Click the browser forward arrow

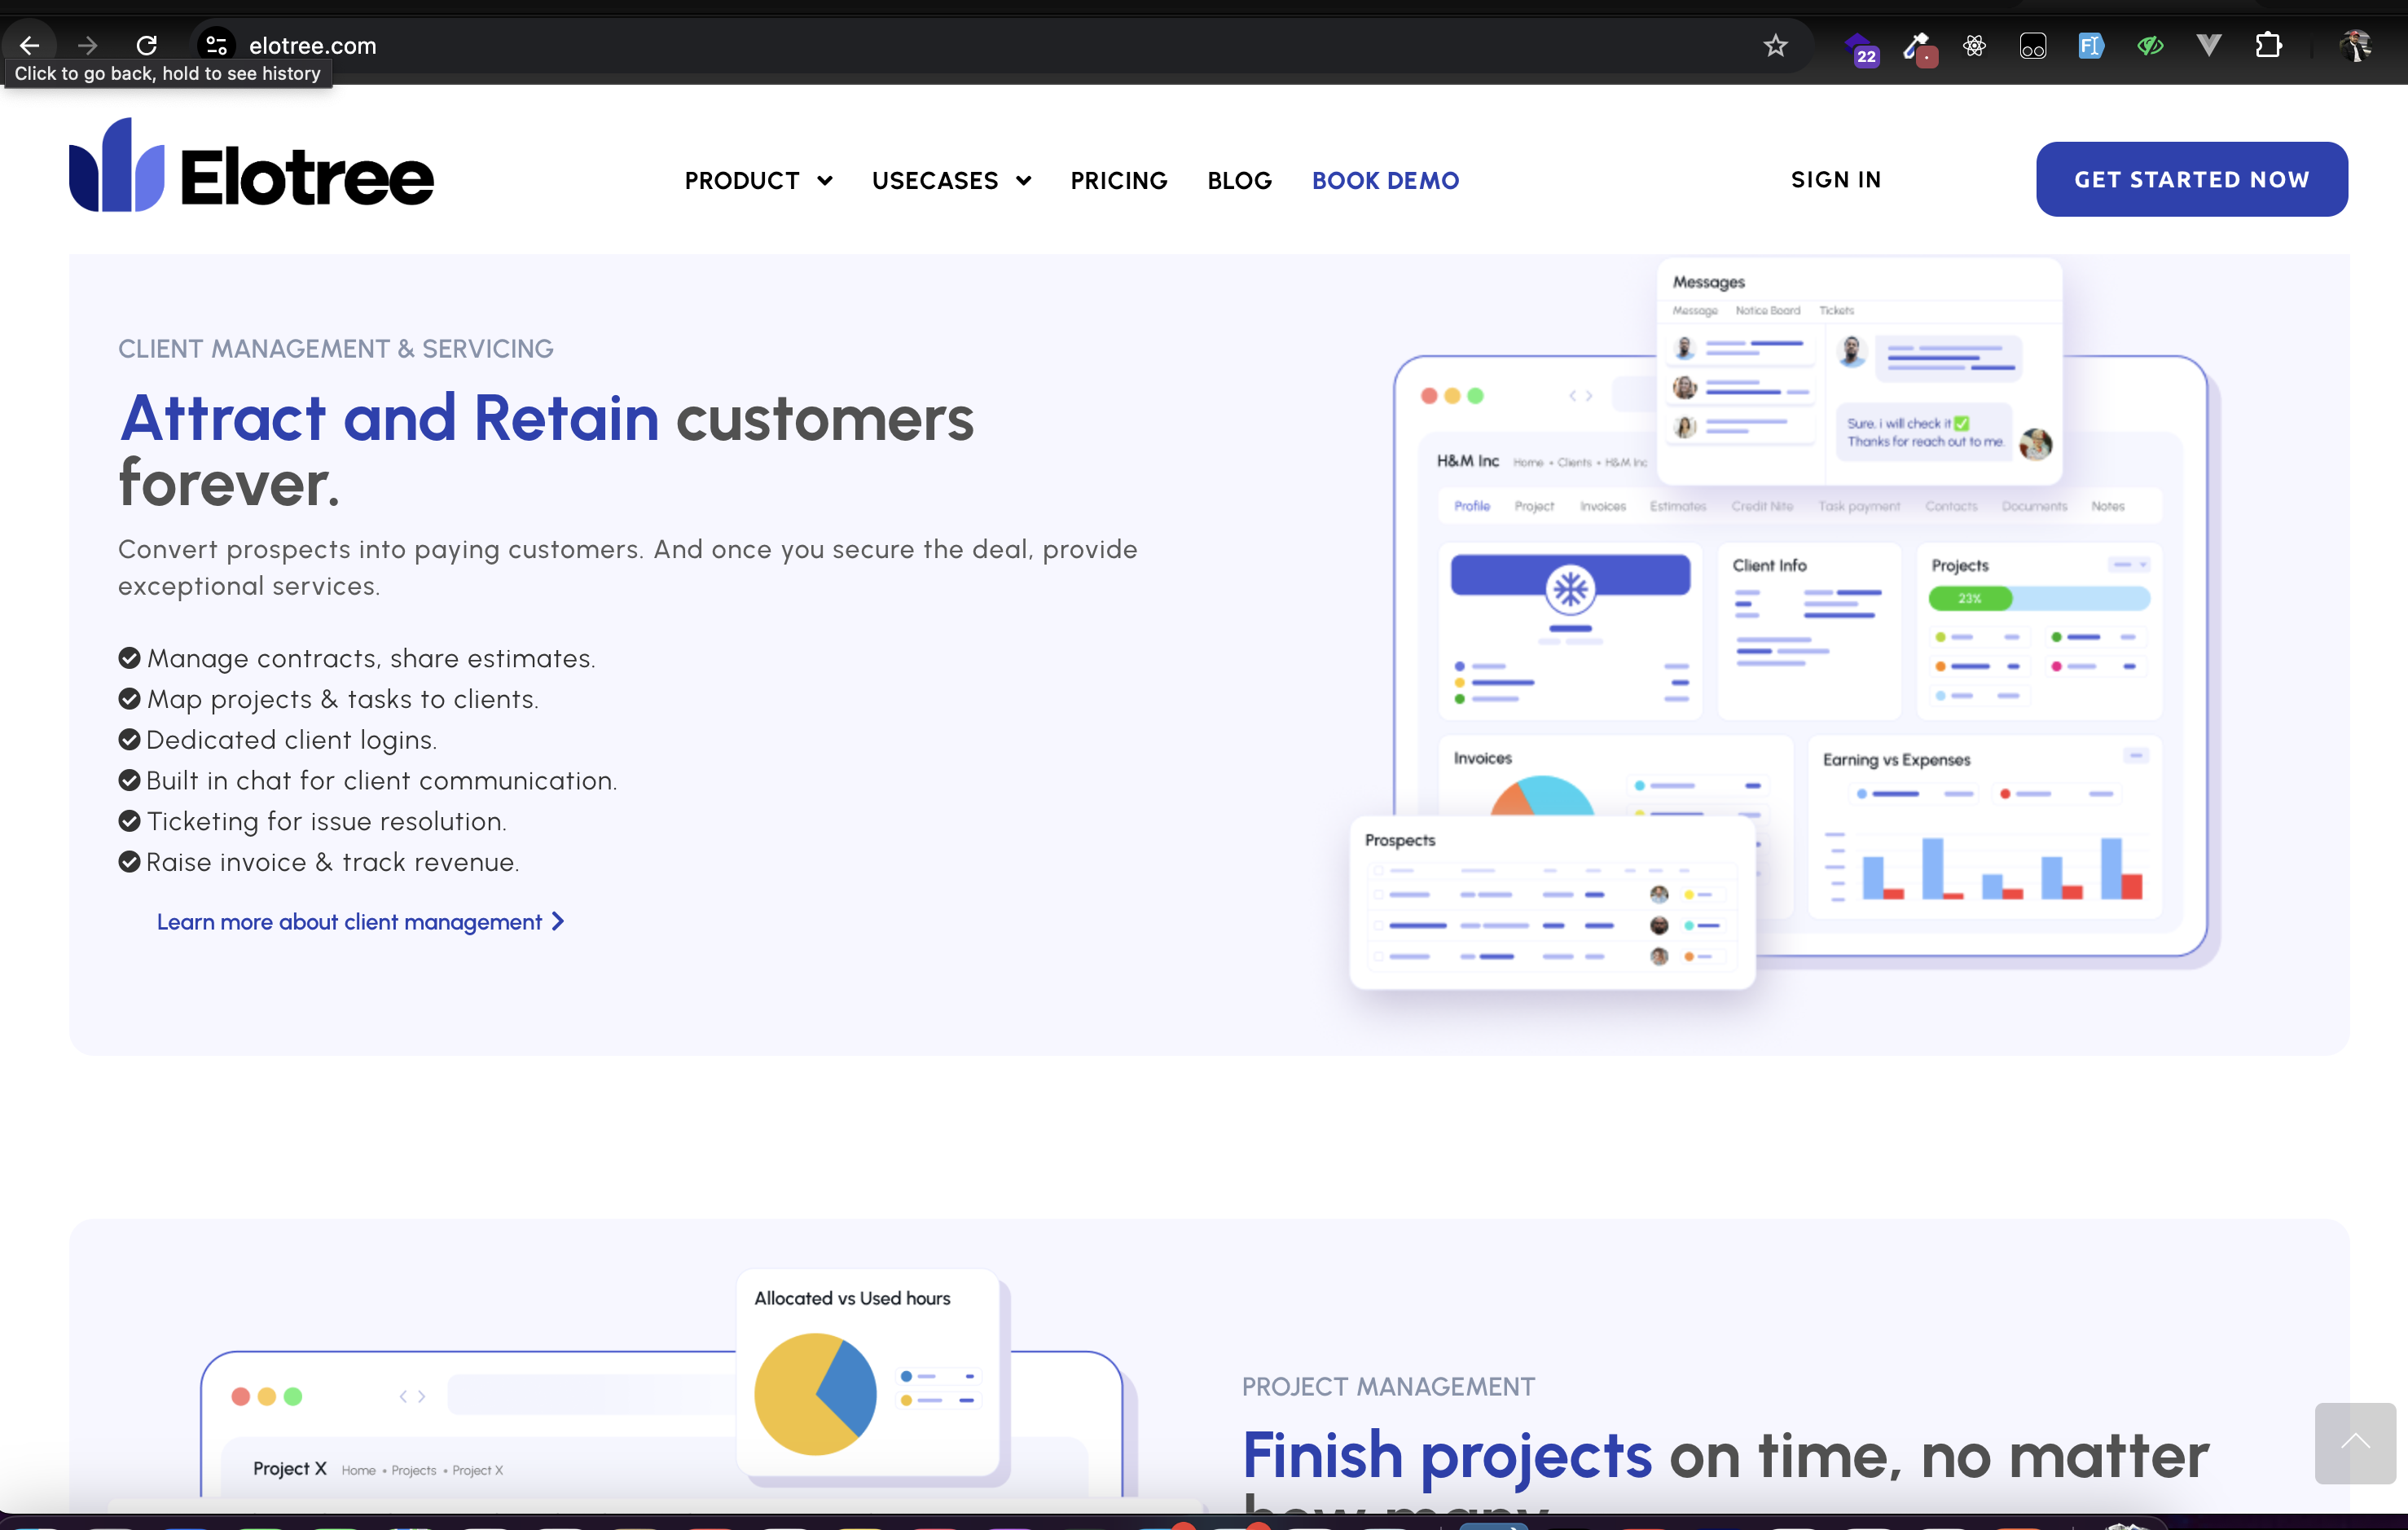pyautogui.click(x=88, y=45)
